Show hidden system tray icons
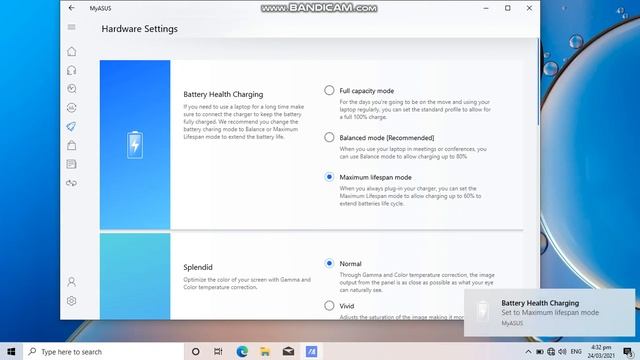 528,351
